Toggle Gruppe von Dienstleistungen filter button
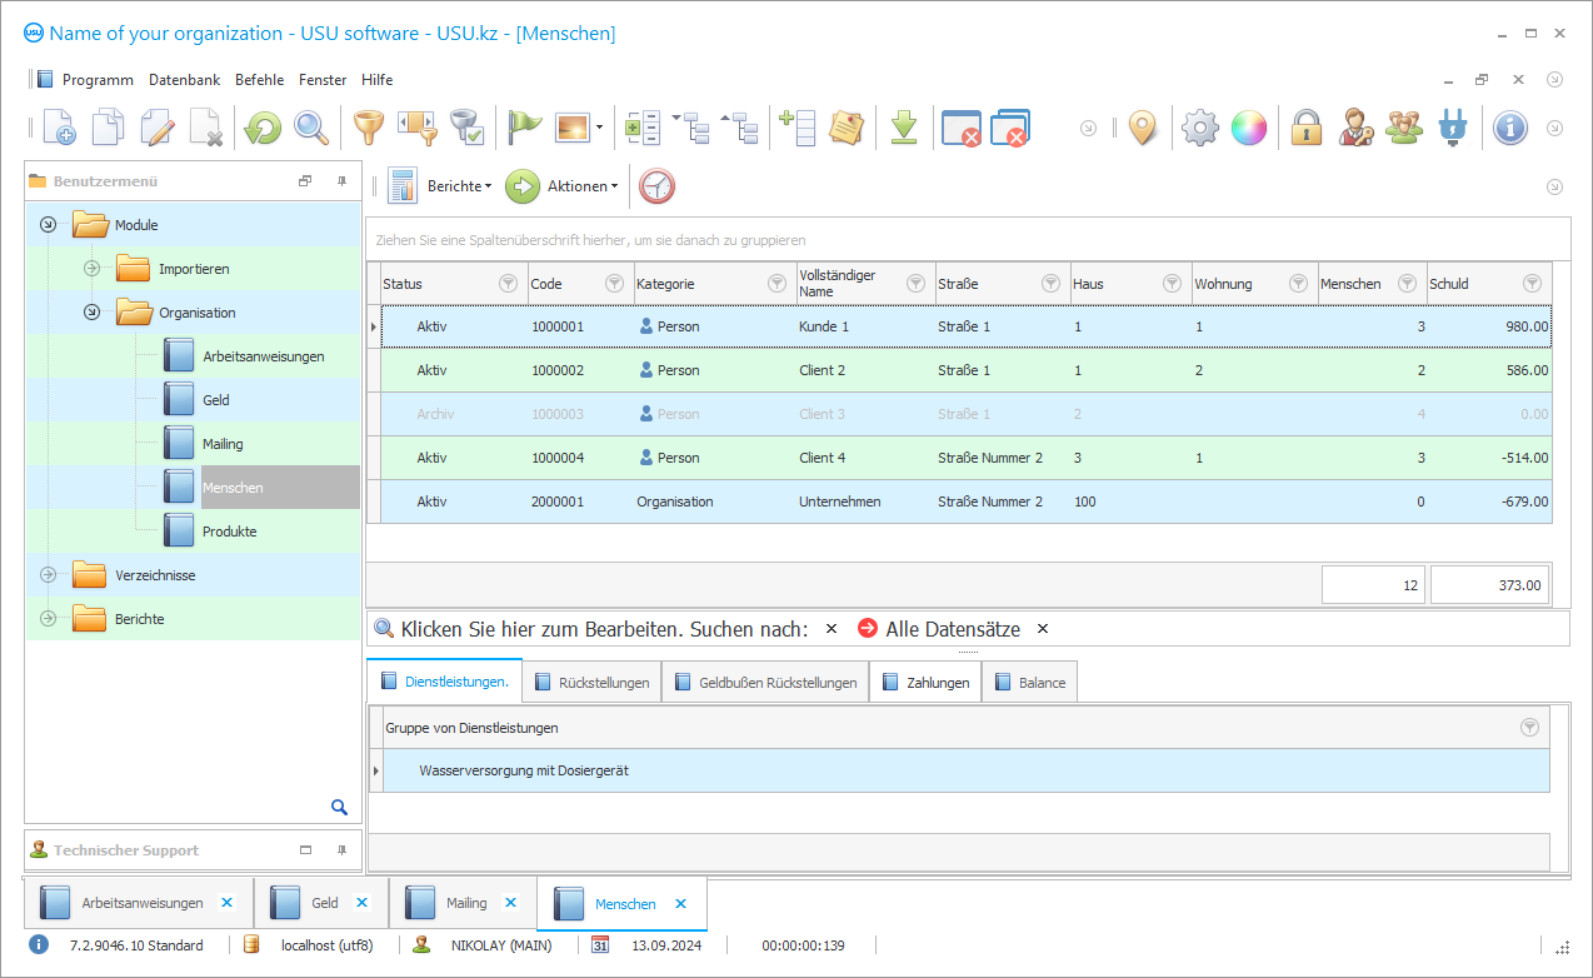The image size is (1593, 978). tap(1530, 728)
